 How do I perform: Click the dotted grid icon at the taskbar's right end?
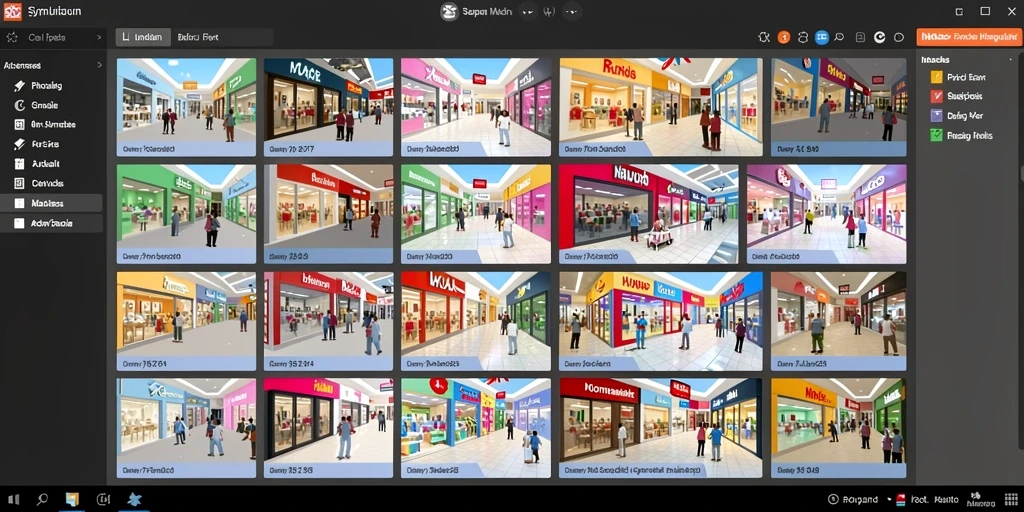pos(1011,499)
